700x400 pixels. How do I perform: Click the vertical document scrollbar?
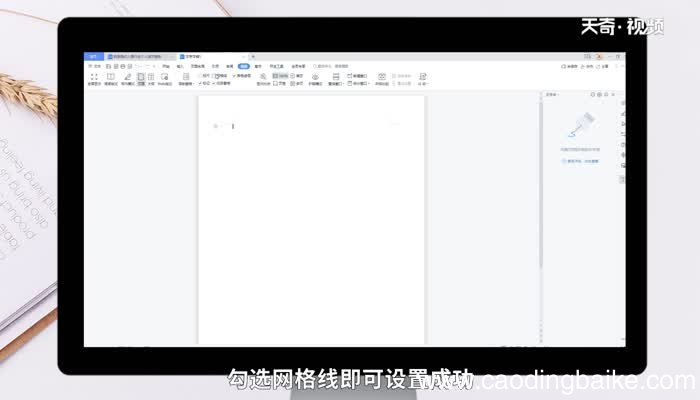(541, 185)
